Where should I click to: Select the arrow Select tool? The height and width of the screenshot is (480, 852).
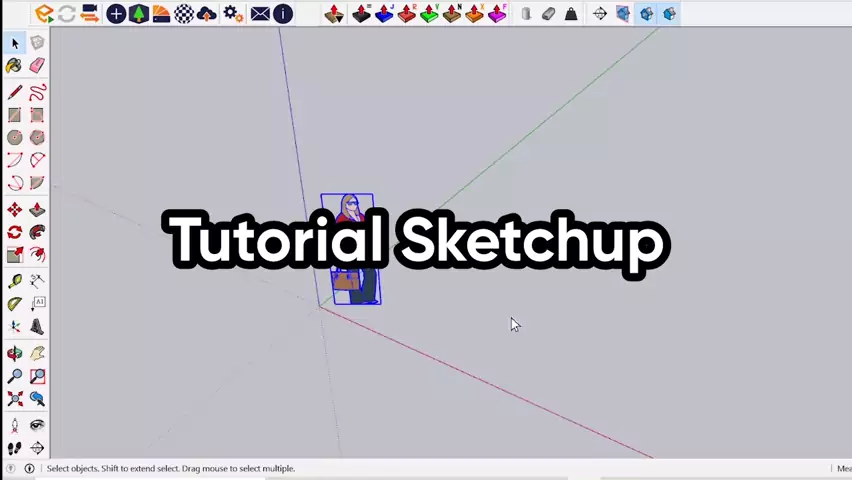[x=14, y=43]
